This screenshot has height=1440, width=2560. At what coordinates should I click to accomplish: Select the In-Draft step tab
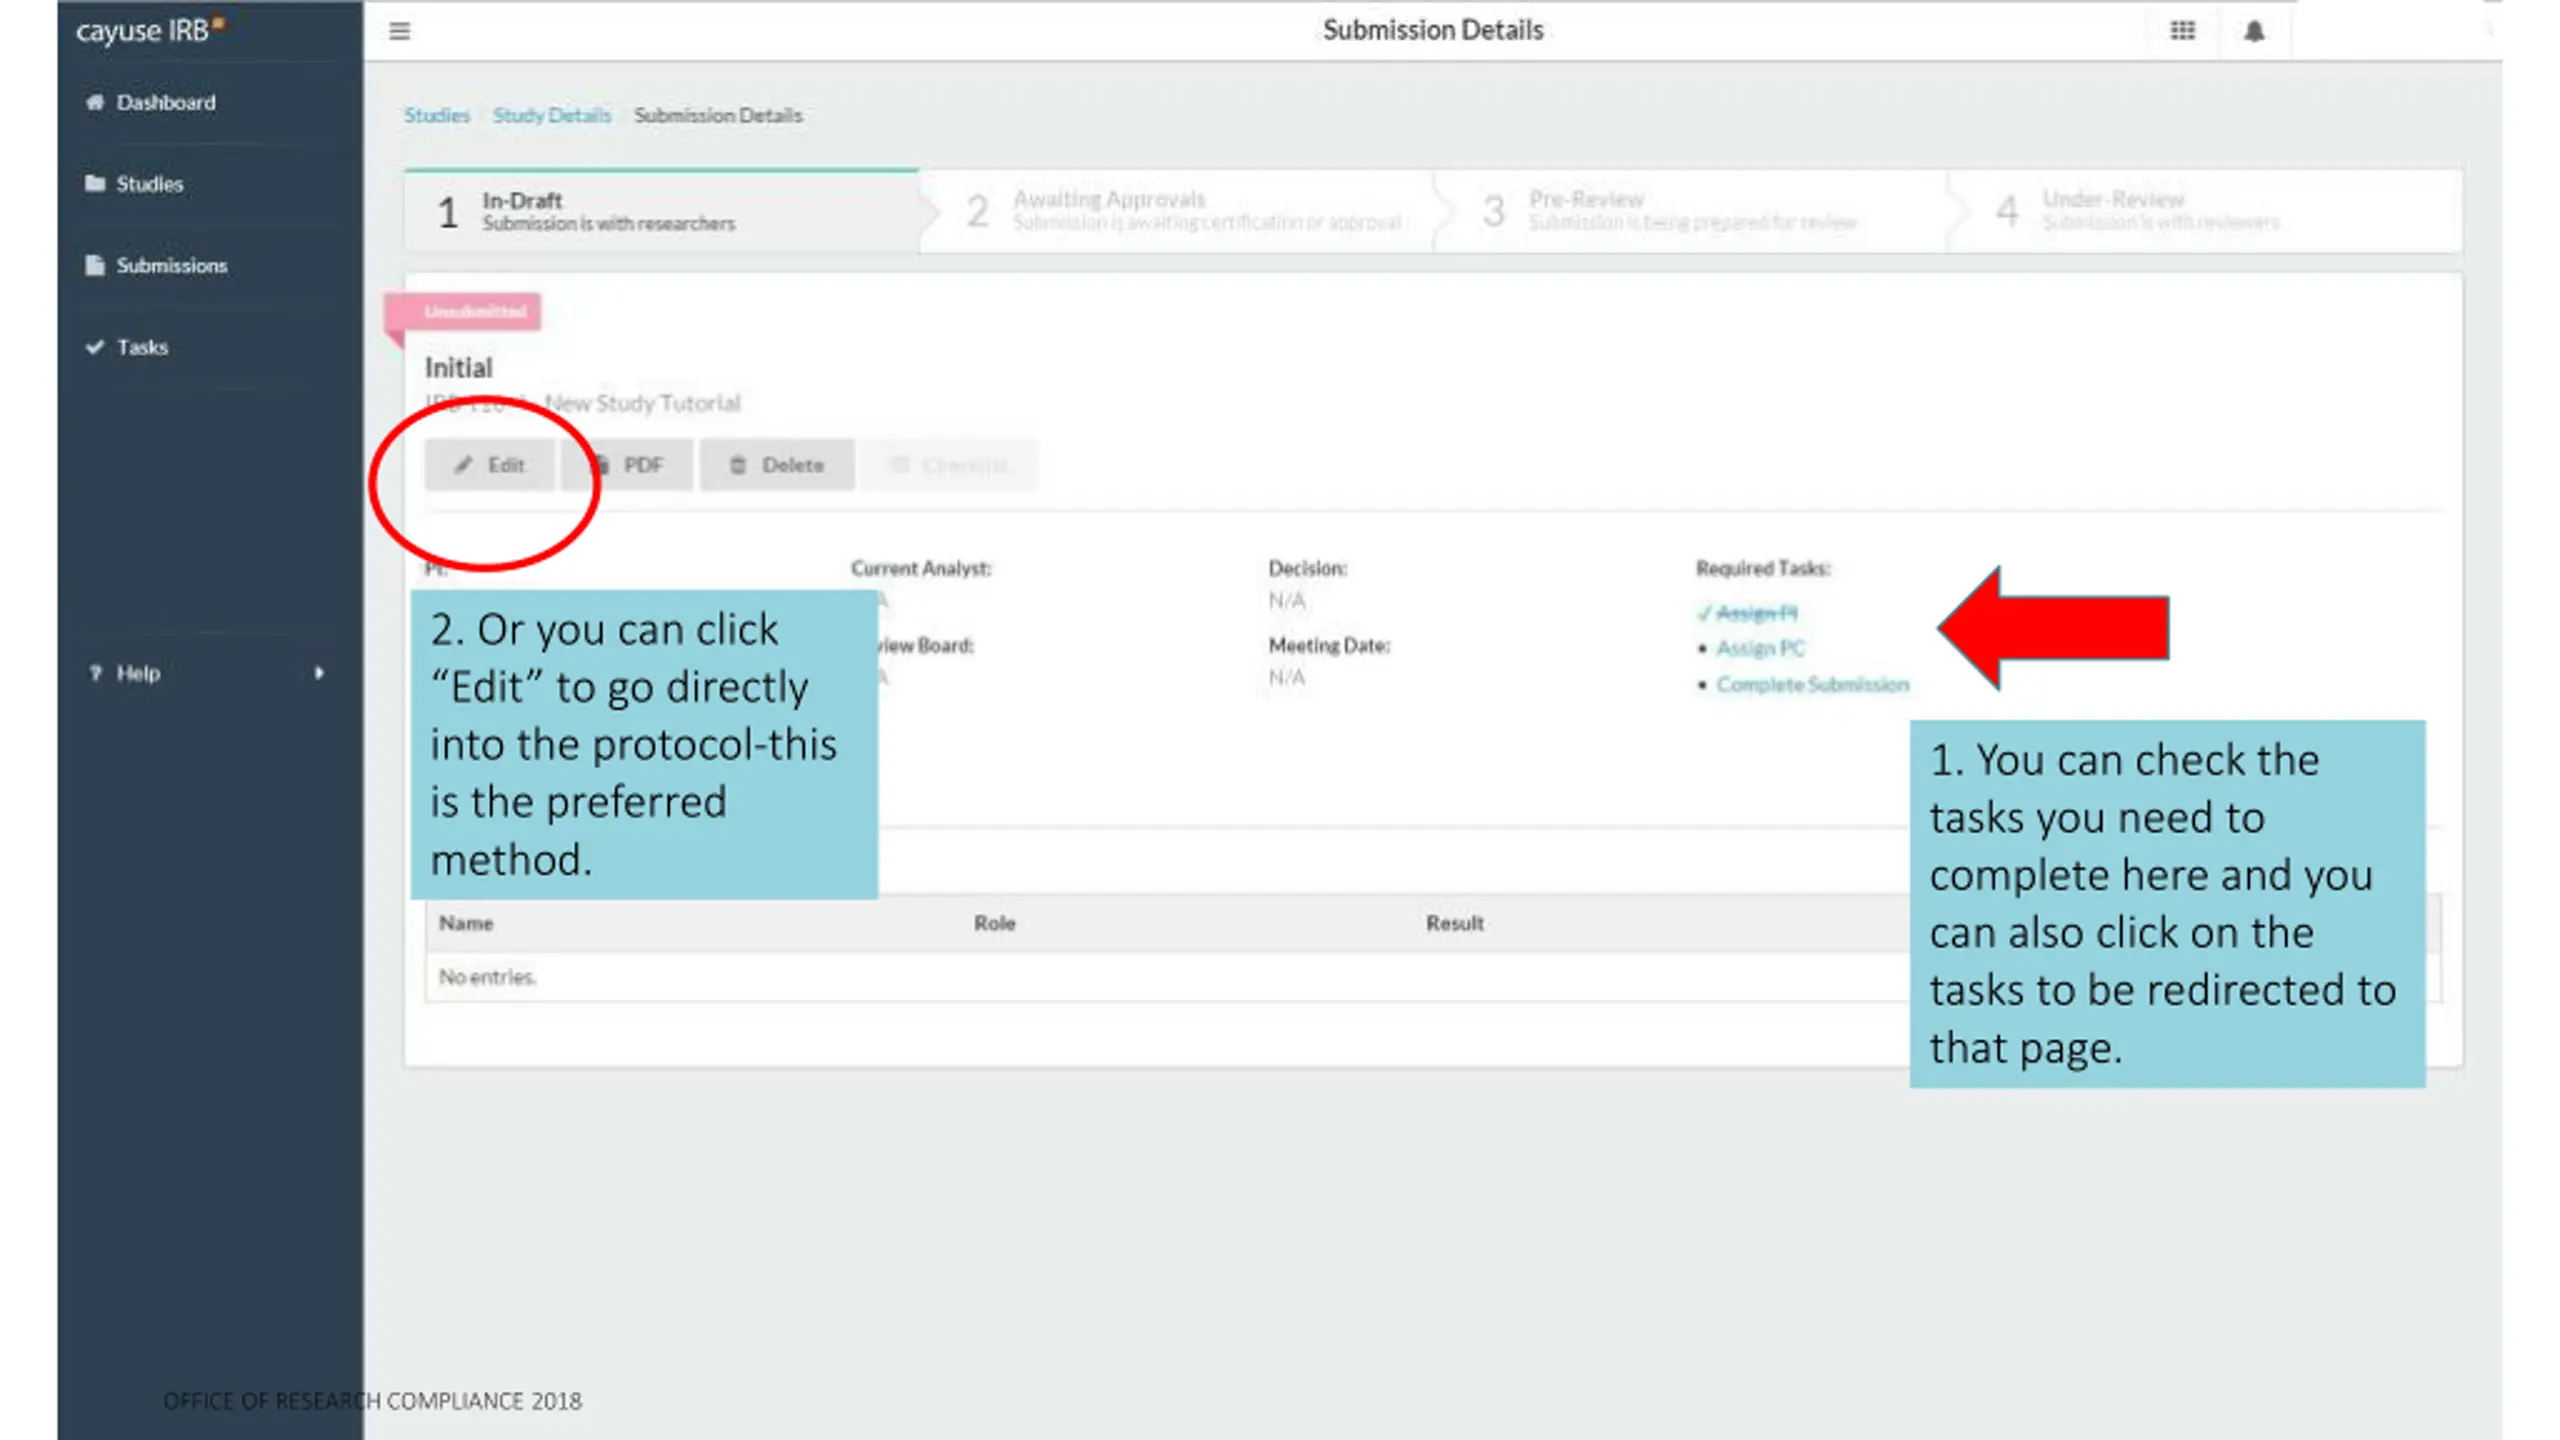point(662,211)
